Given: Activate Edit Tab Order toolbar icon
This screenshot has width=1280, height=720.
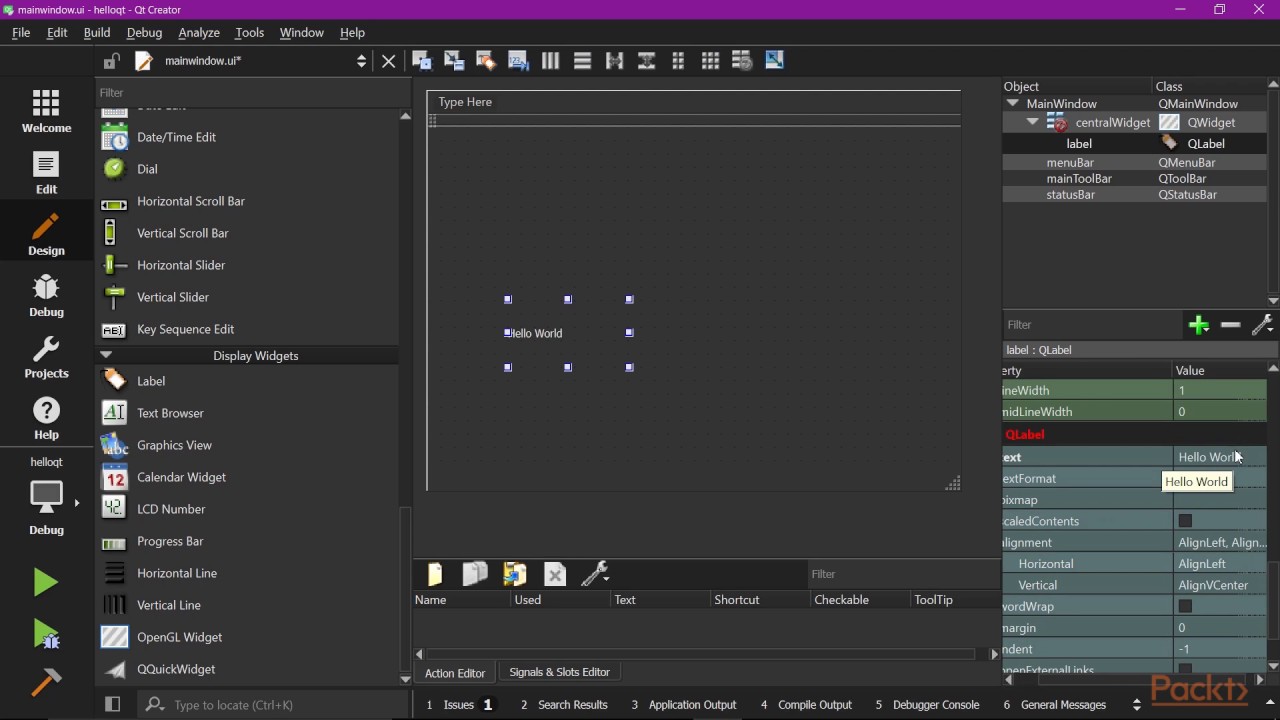Looking at the screenshot, I should (x=518, y=61).
